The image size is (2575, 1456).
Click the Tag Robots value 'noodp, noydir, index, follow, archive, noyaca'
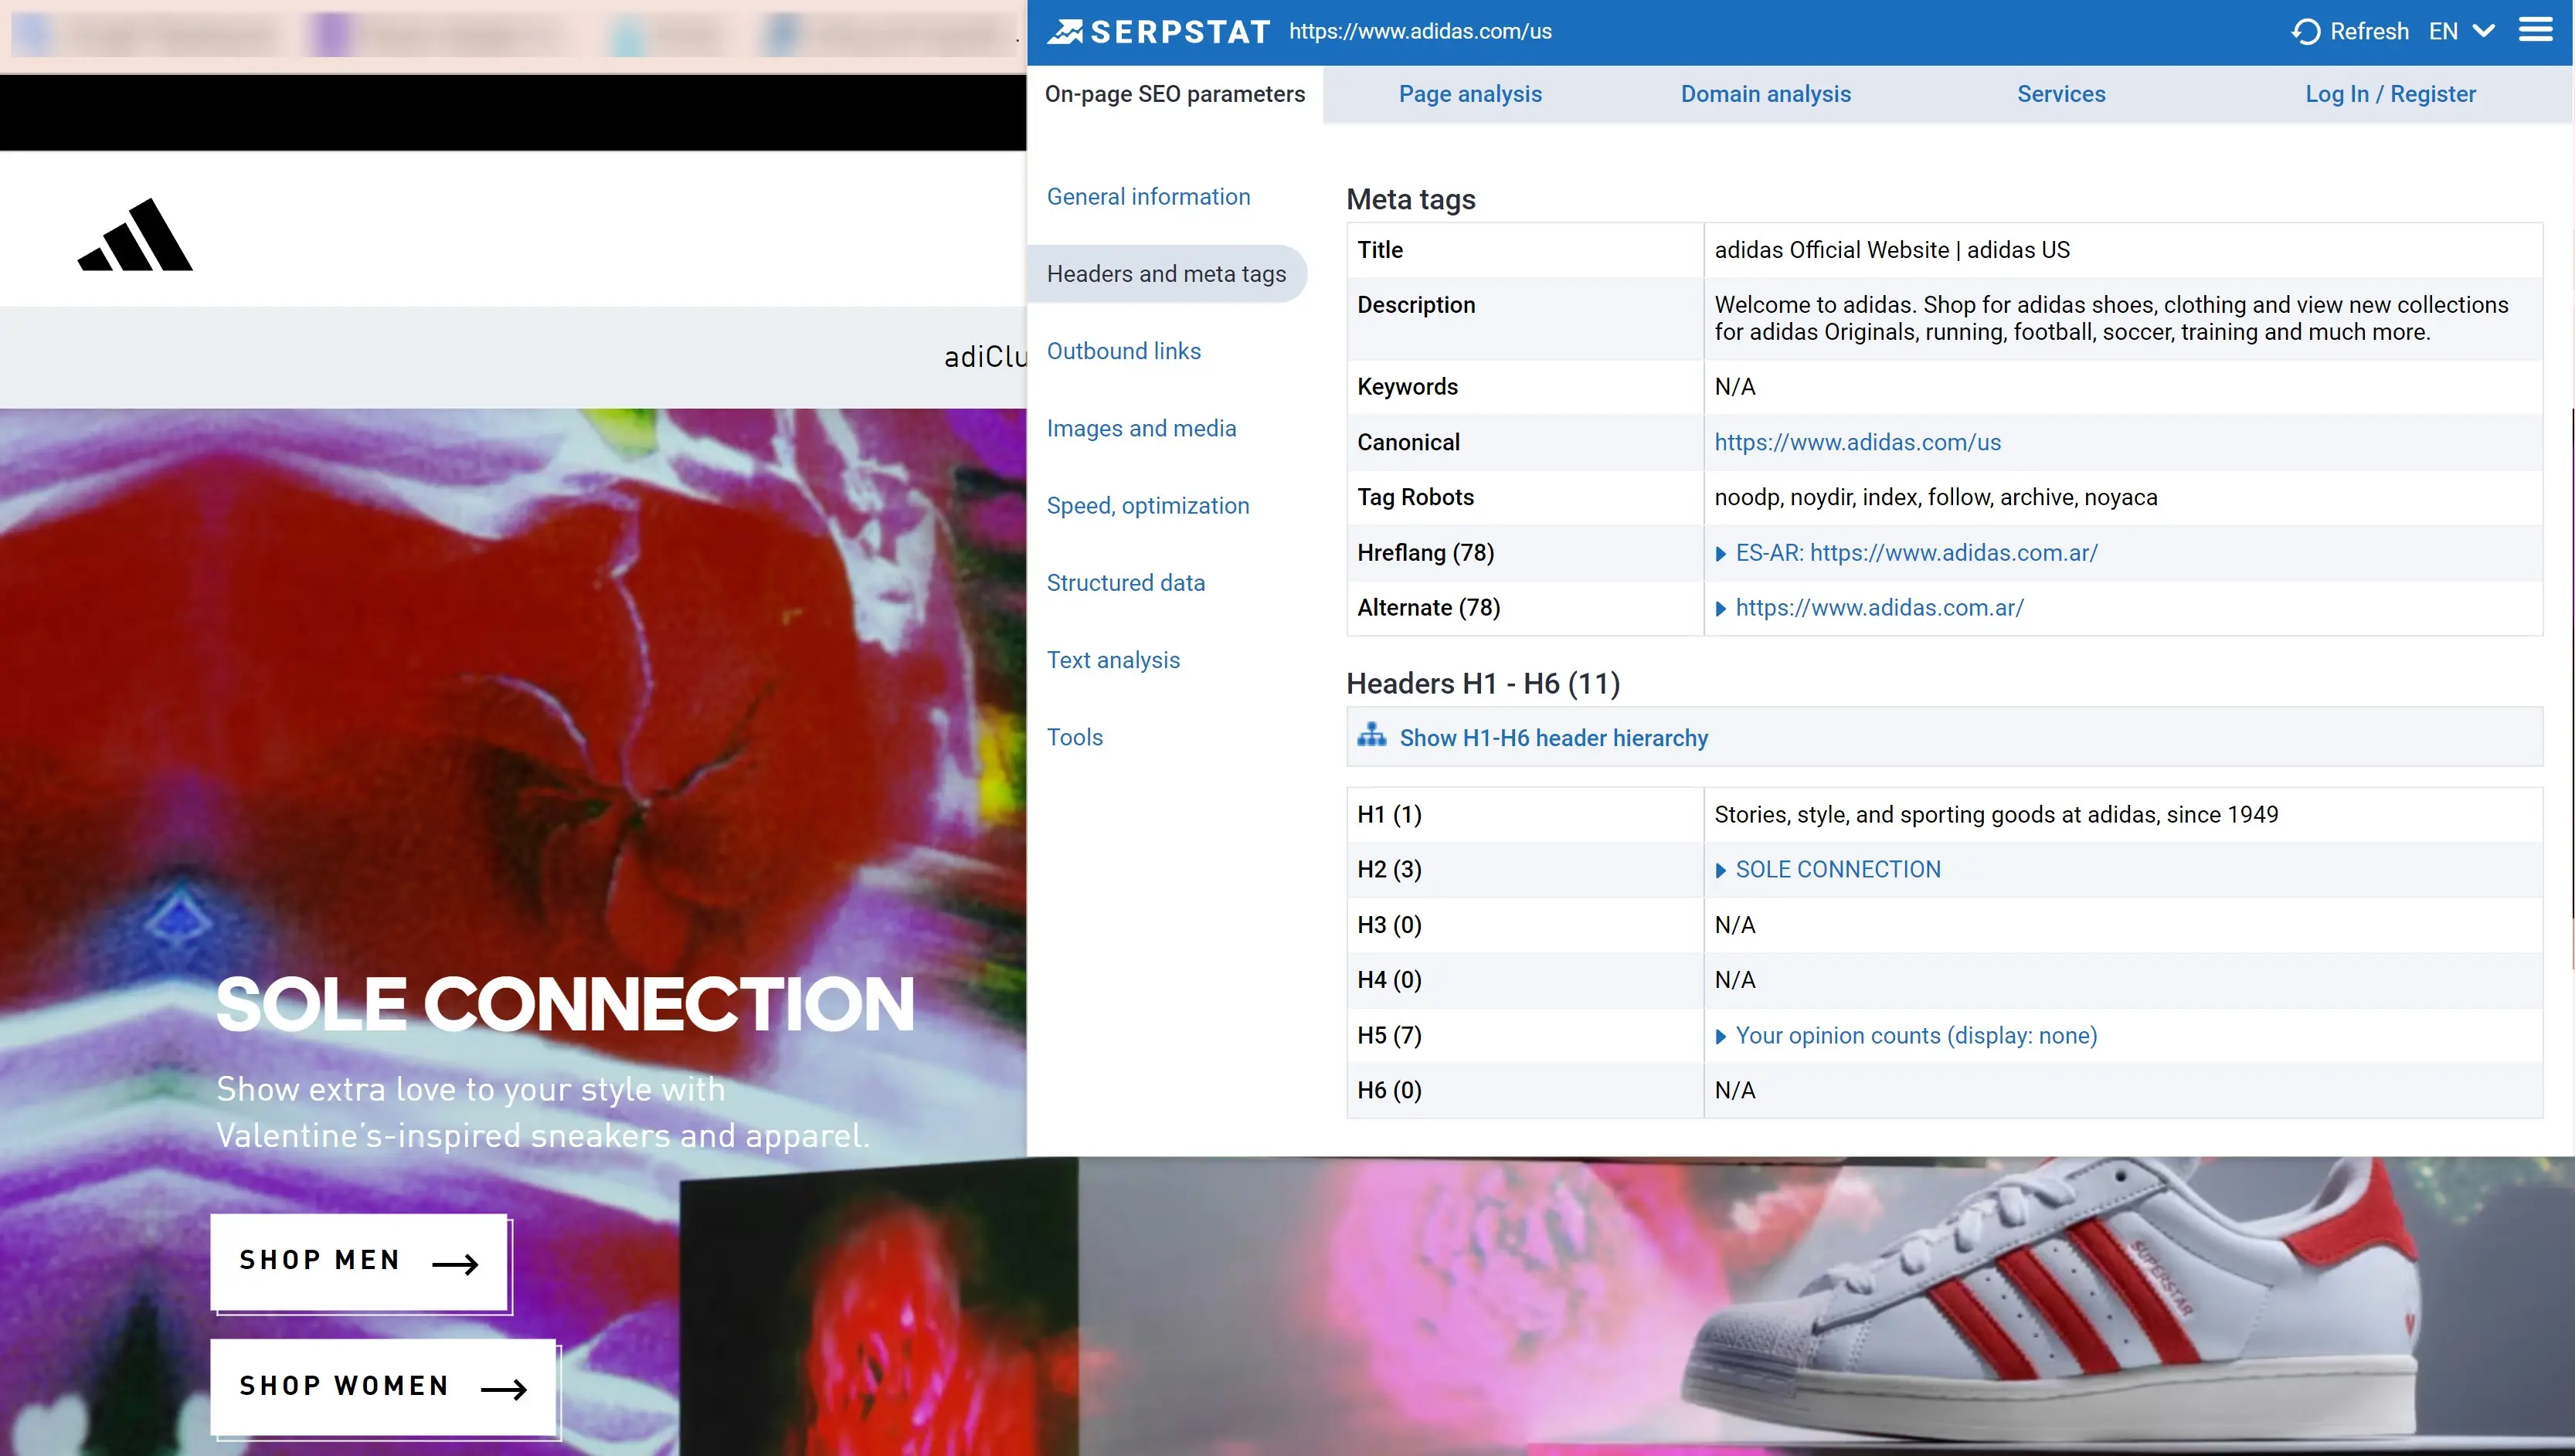tap(1935, 497)
